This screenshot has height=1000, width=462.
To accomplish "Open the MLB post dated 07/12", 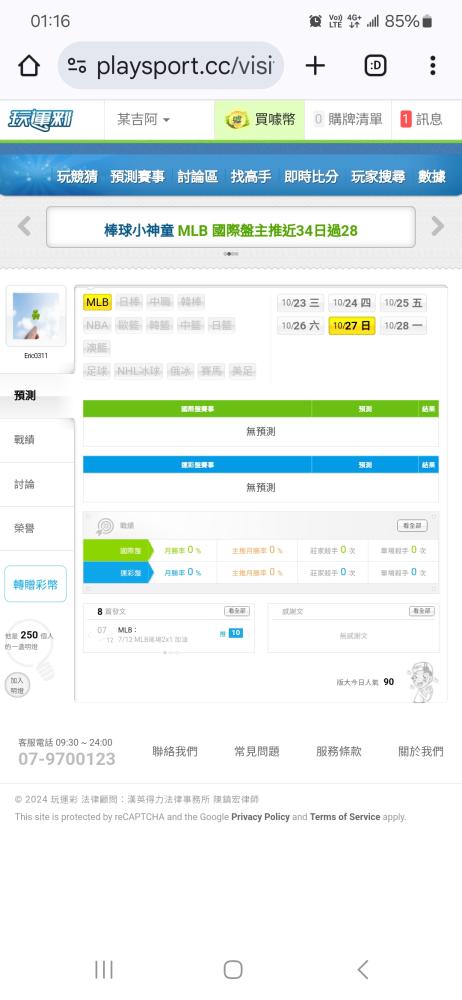I will 153,635.
